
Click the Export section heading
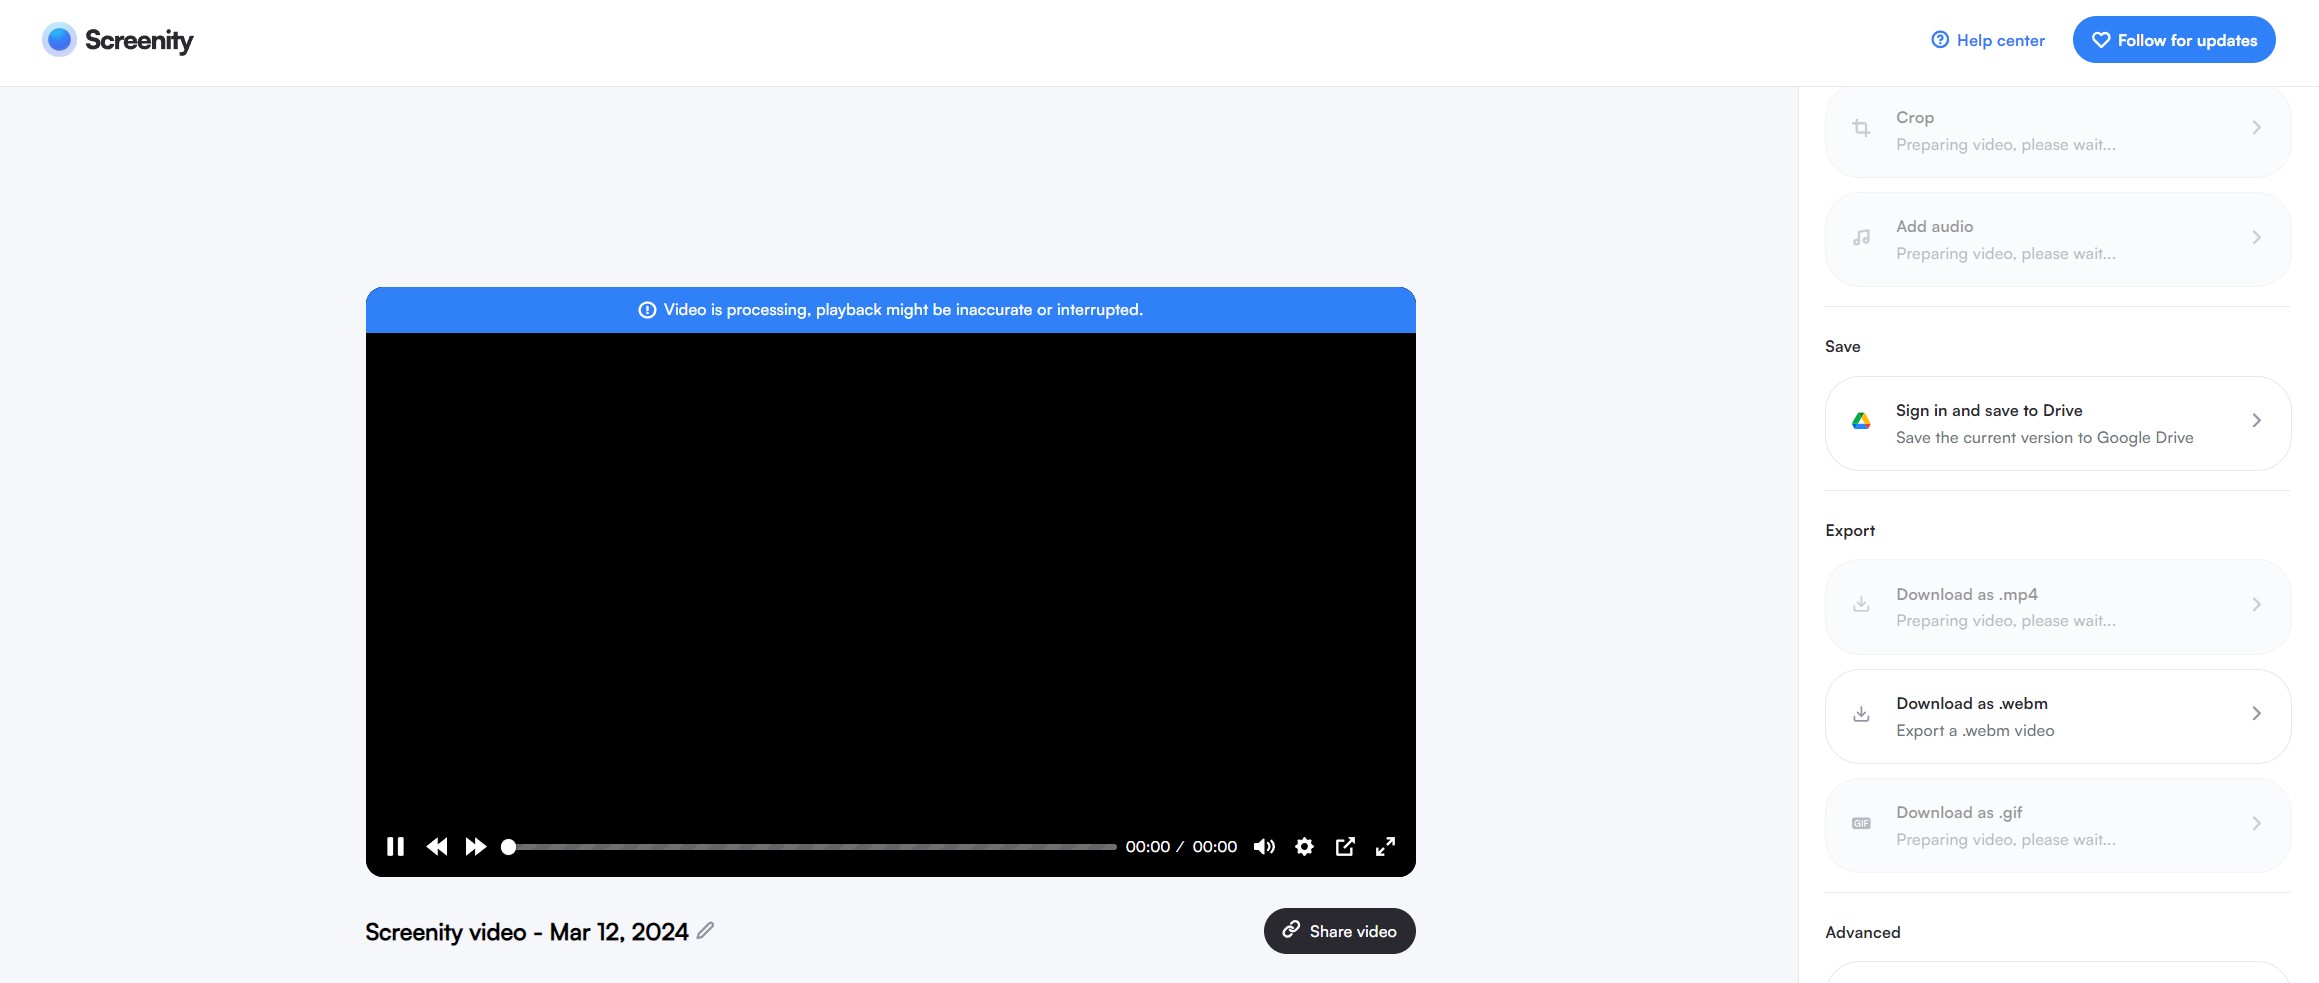pos(1850,530)
